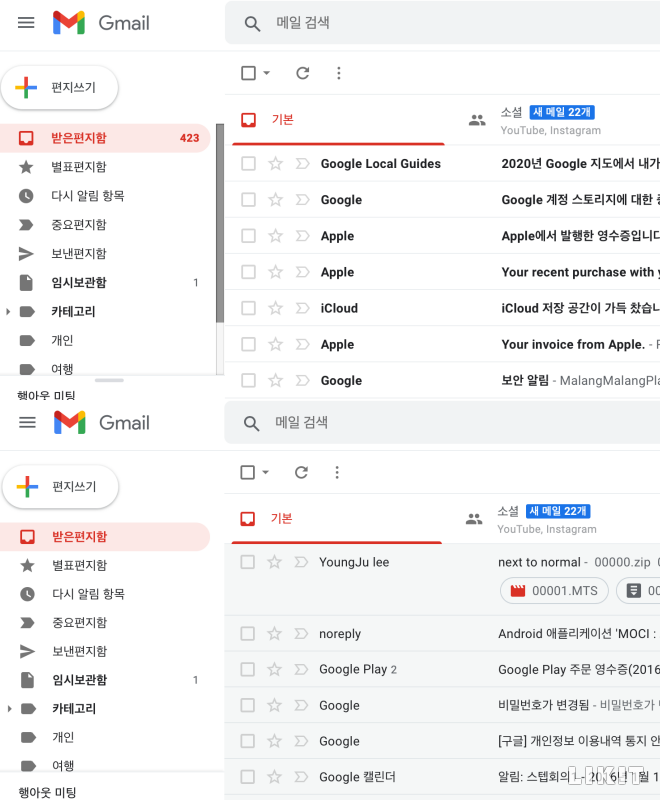Switch to 소셜 tab in upper window
660x800 pixels.
pyautogui.click(x=556, y=120)
